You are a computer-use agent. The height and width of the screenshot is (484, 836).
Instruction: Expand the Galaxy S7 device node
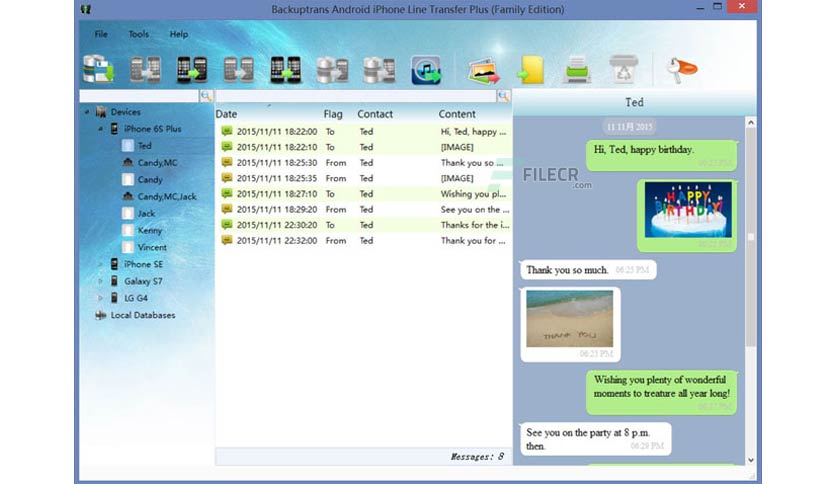click(x=100, y=281)
